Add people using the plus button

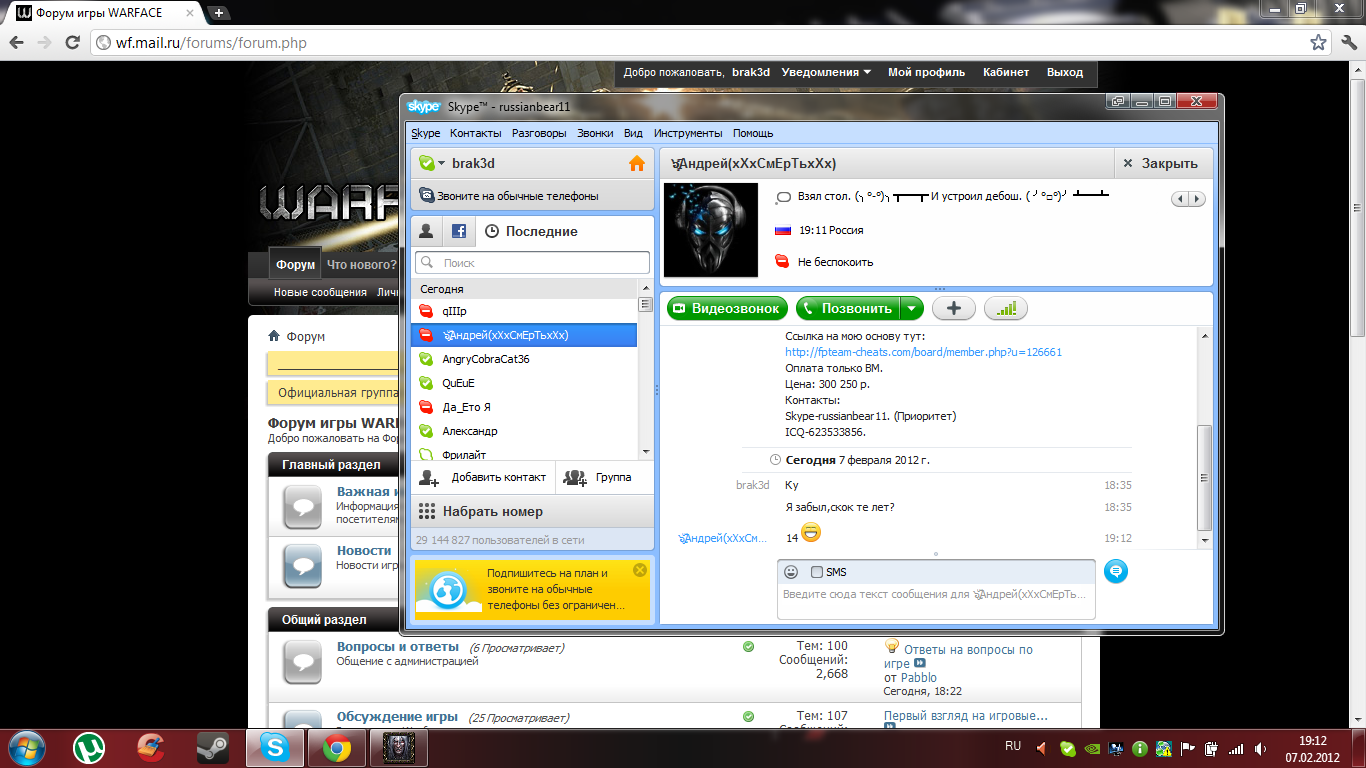954,309
